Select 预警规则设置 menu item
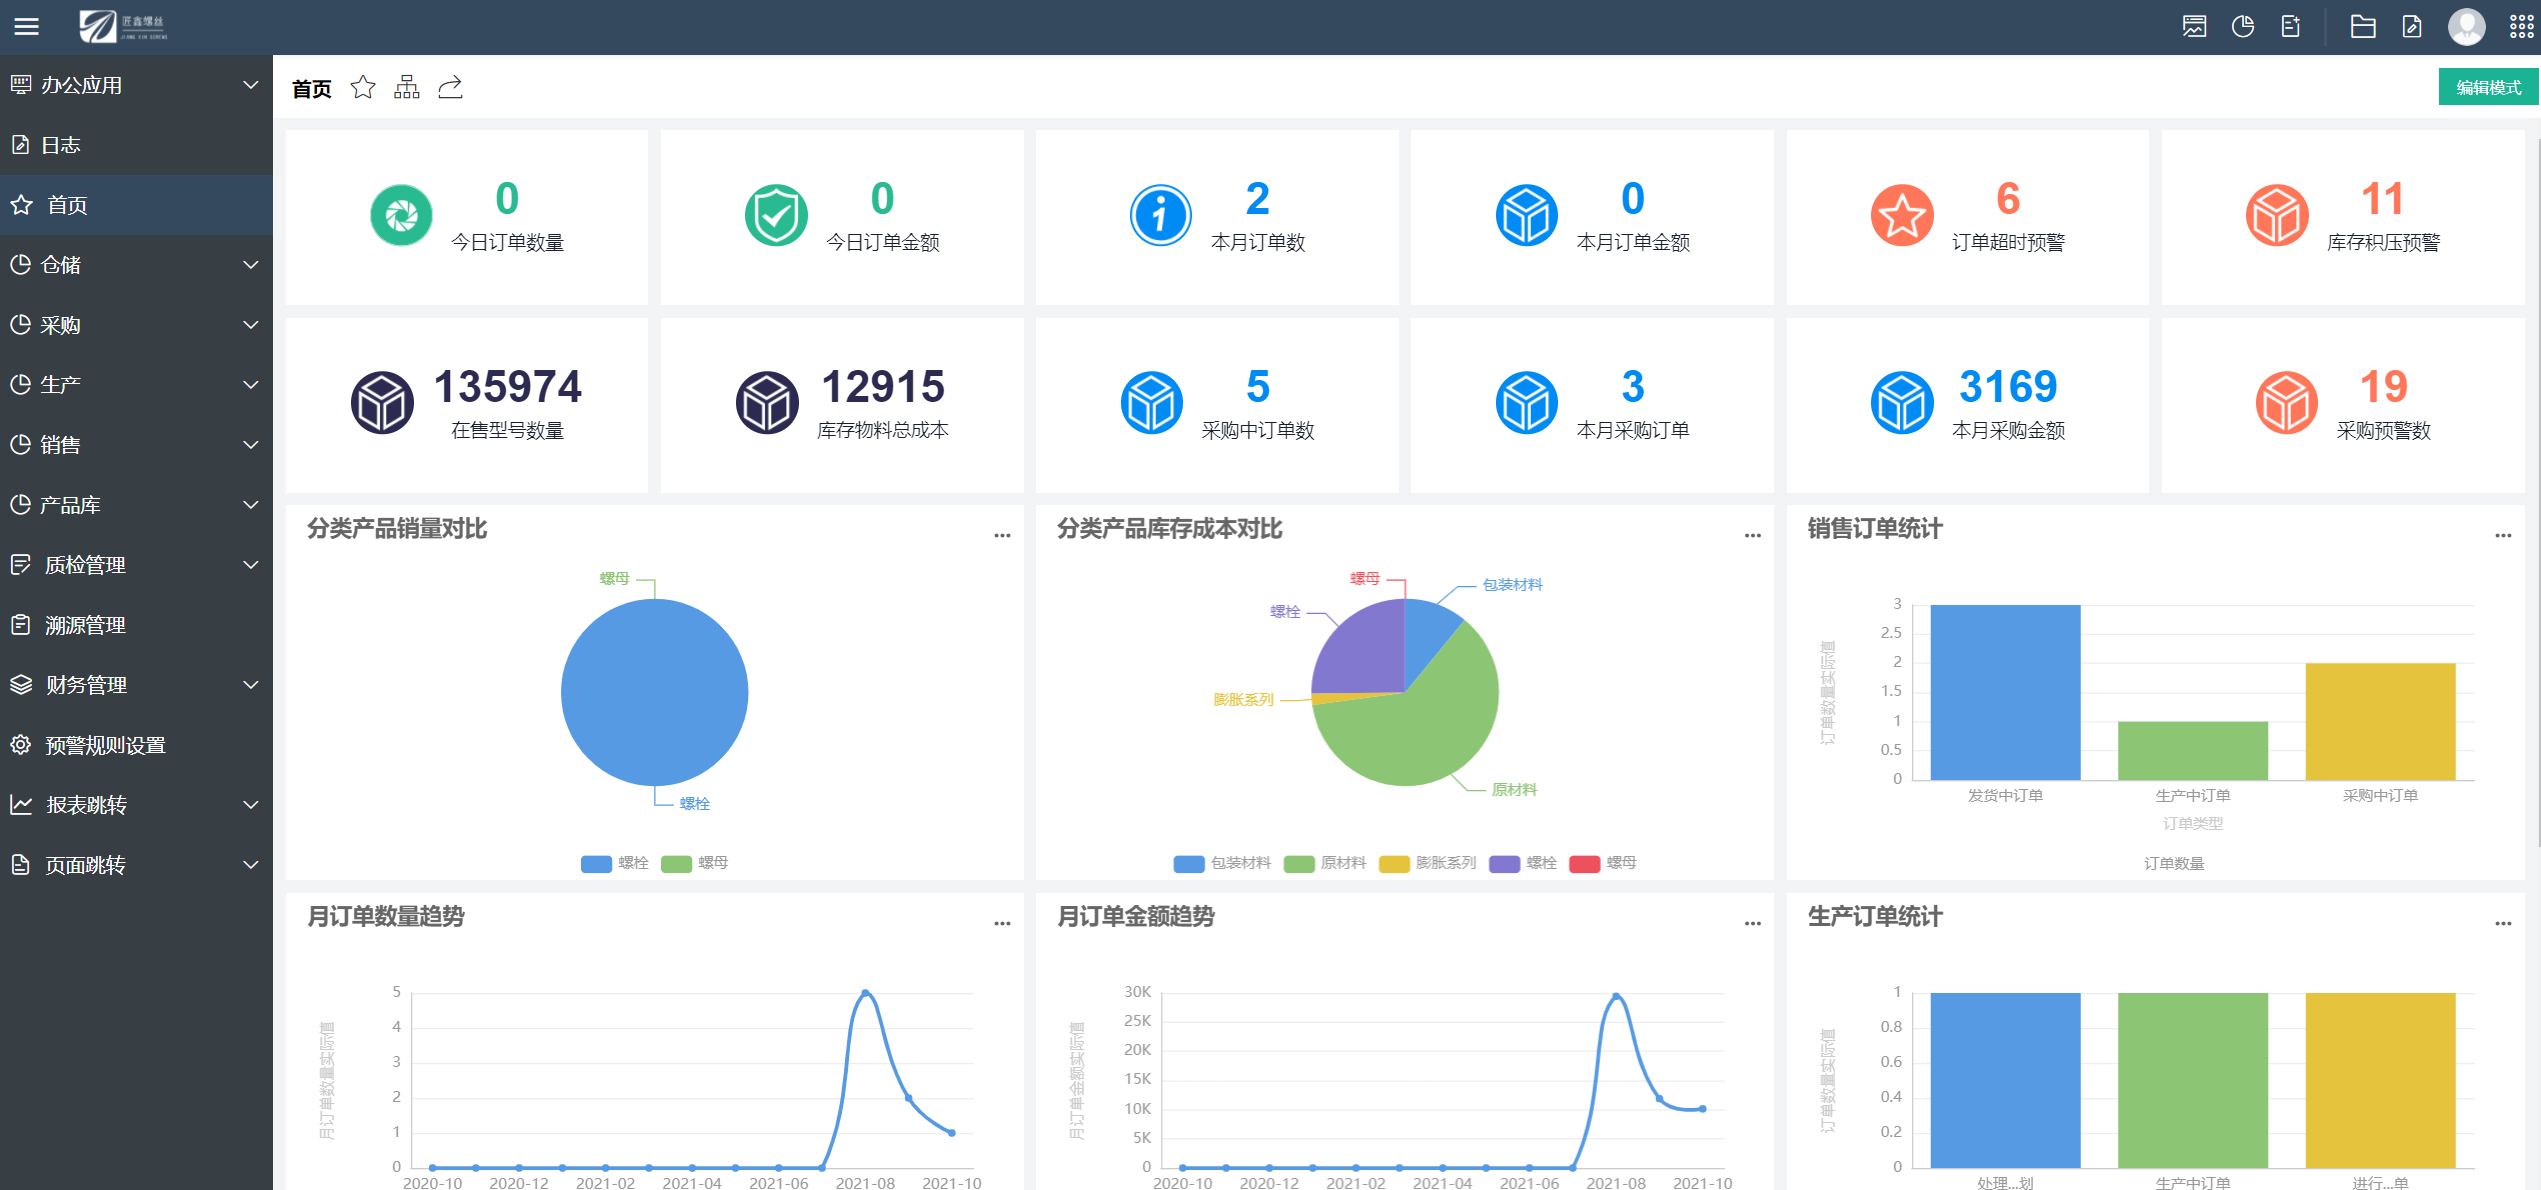 click(136, 745)
